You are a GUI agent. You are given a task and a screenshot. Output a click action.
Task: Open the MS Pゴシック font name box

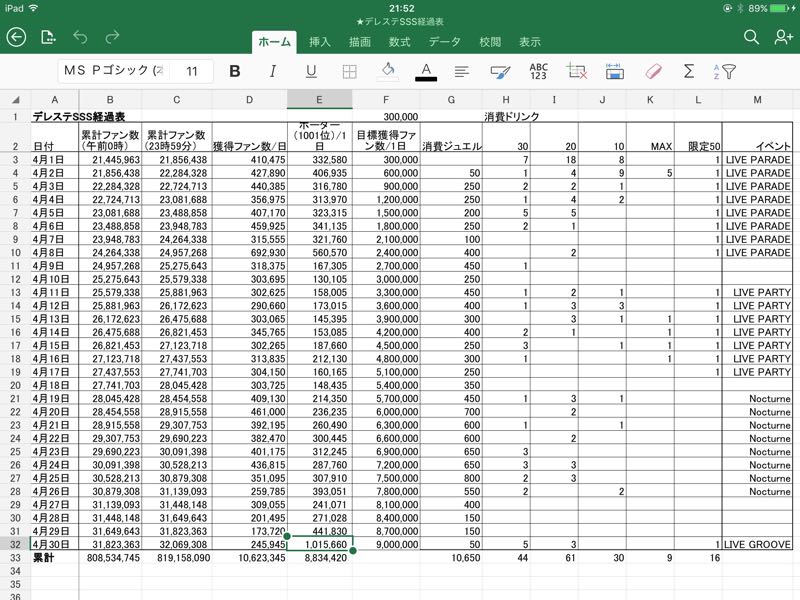113,71
